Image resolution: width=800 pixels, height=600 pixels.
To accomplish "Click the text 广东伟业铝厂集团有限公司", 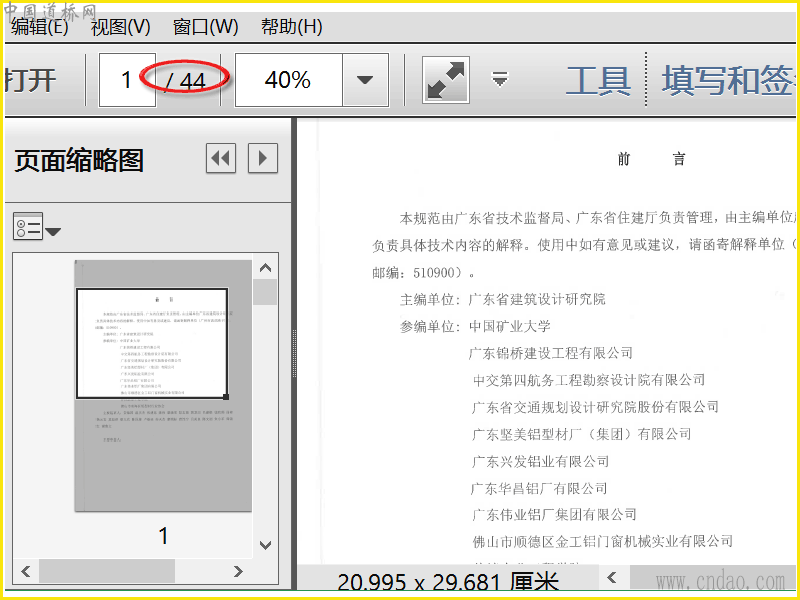I will 554,514.
